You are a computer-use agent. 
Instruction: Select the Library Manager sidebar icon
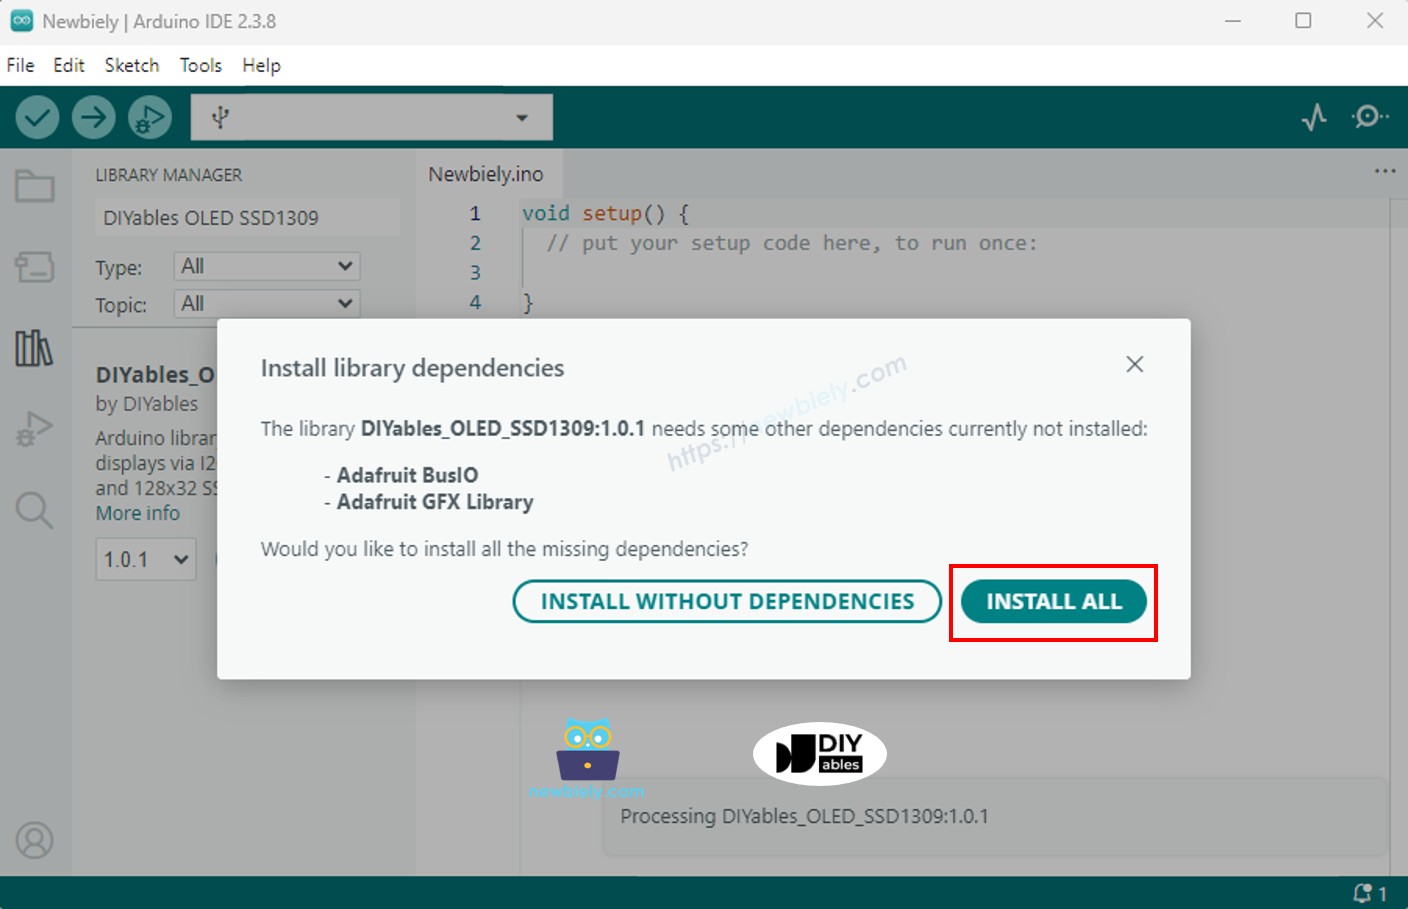pos(35,348)
